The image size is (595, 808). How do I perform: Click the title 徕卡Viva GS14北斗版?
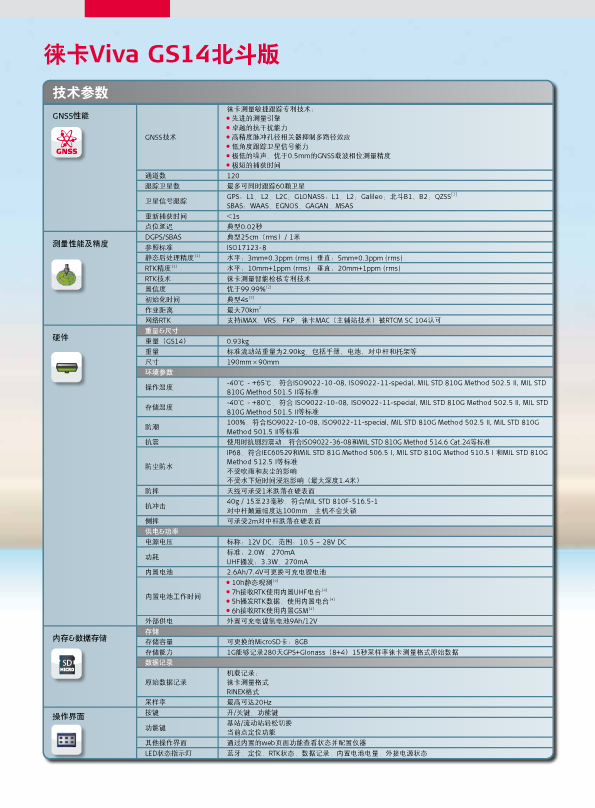point(161,54)
